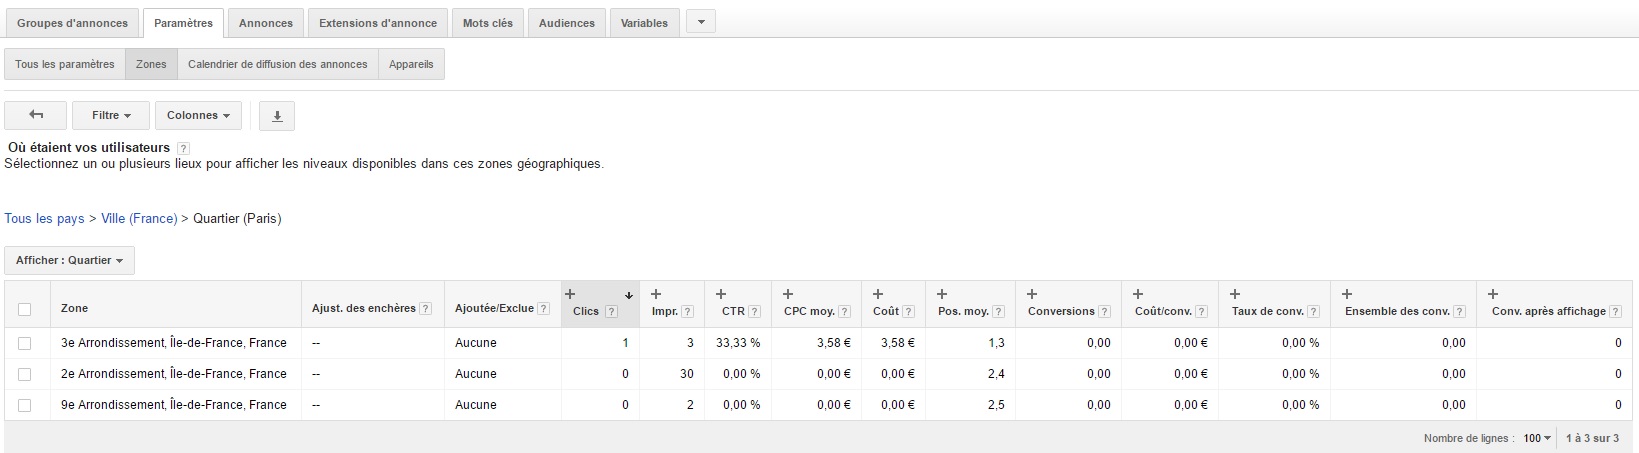This screenshot has width=1639, height=453.
Task: Click the back arrow button
Action: tap(36, 116)
